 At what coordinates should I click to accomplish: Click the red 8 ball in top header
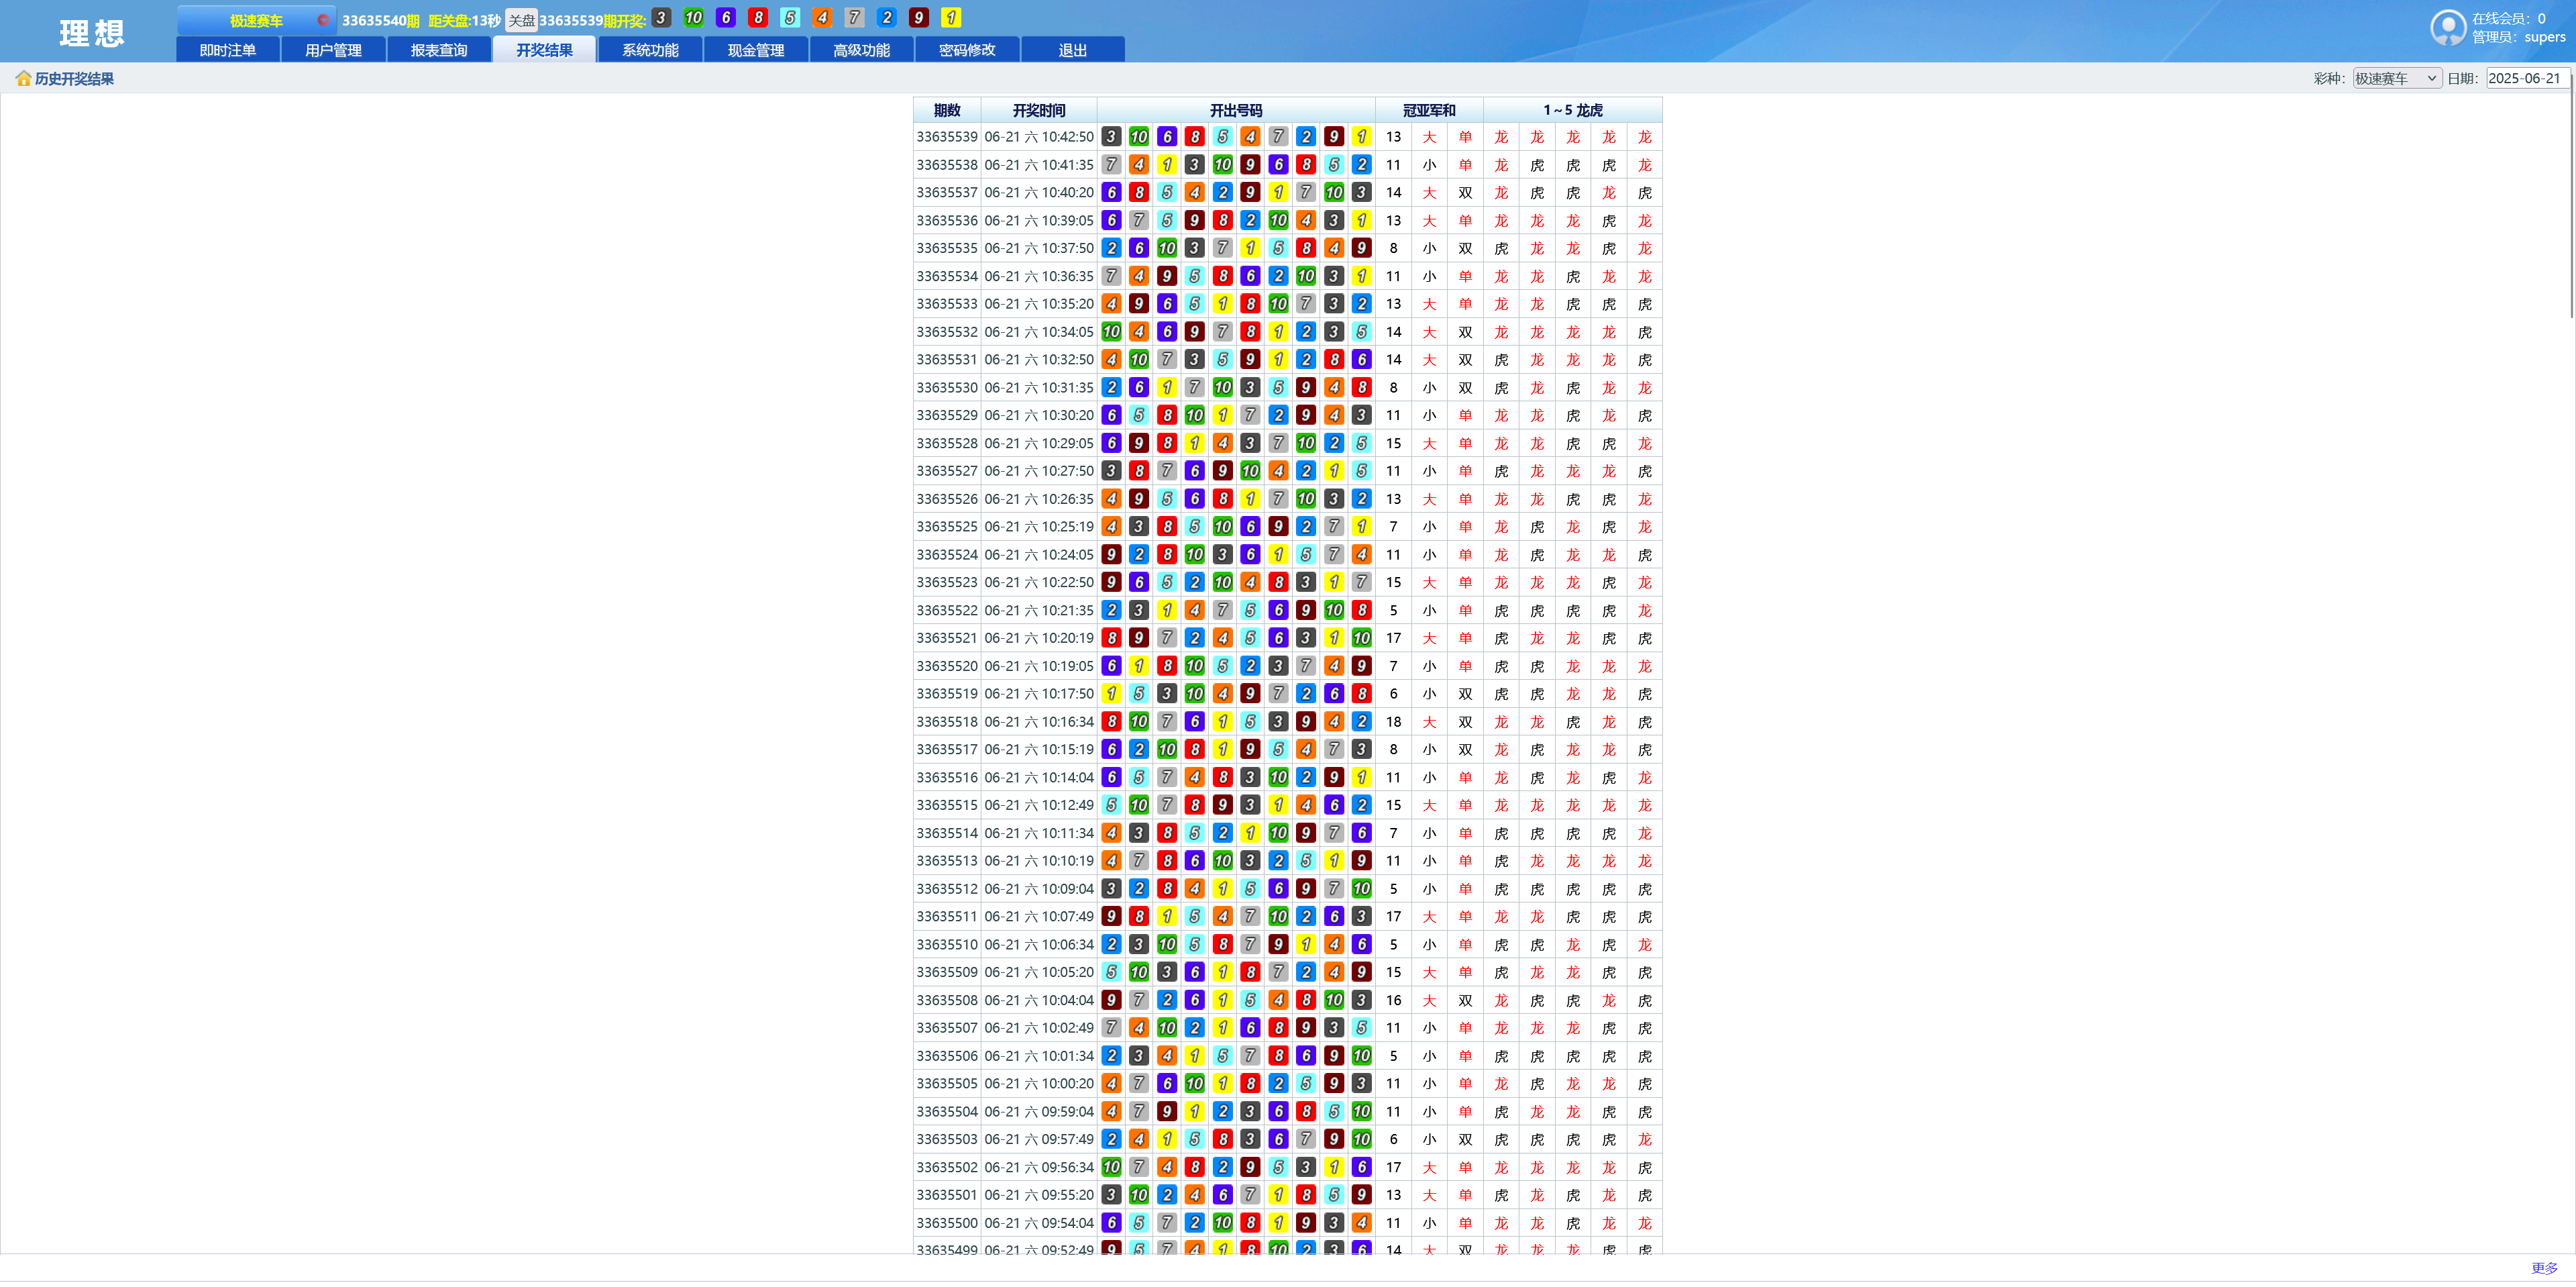coord(758,18)
